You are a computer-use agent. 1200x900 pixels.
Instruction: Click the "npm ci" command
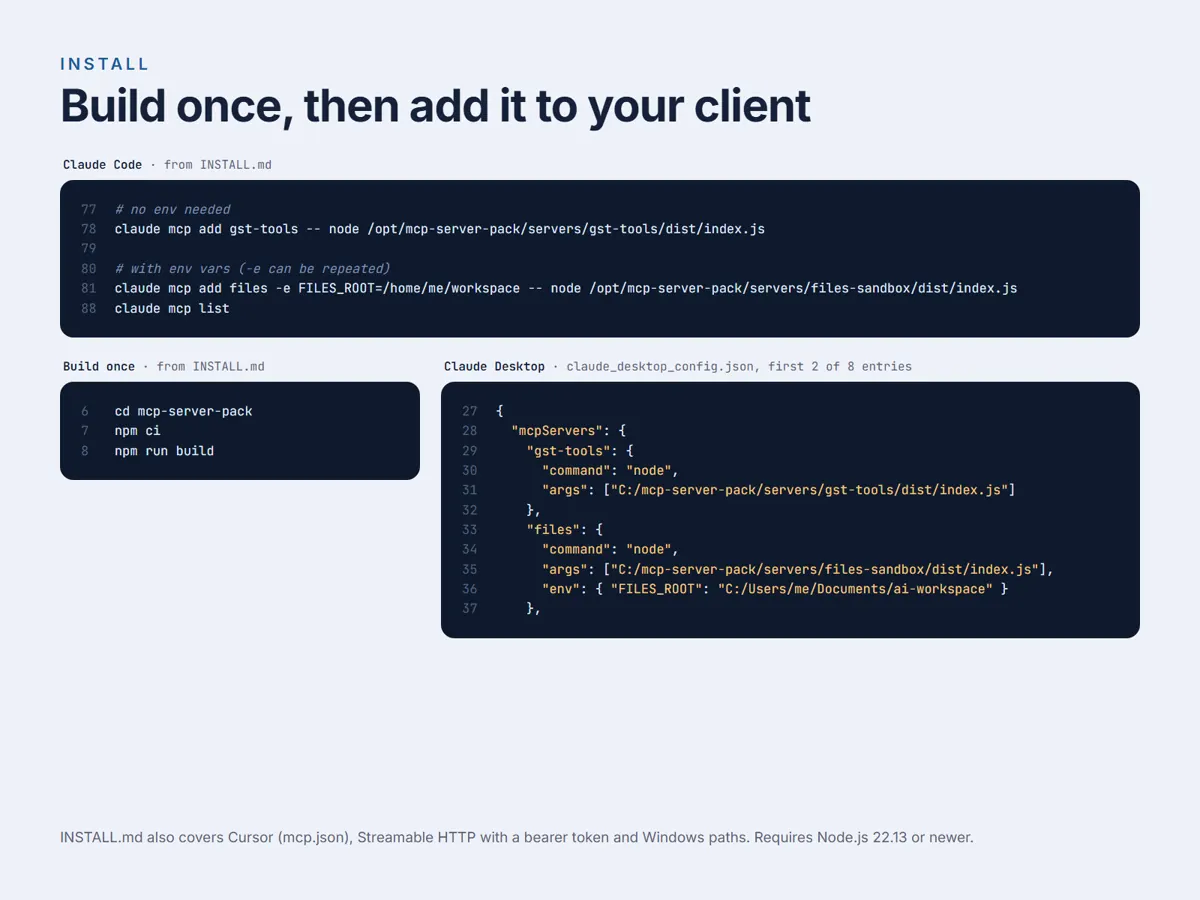tap(138, 431)
